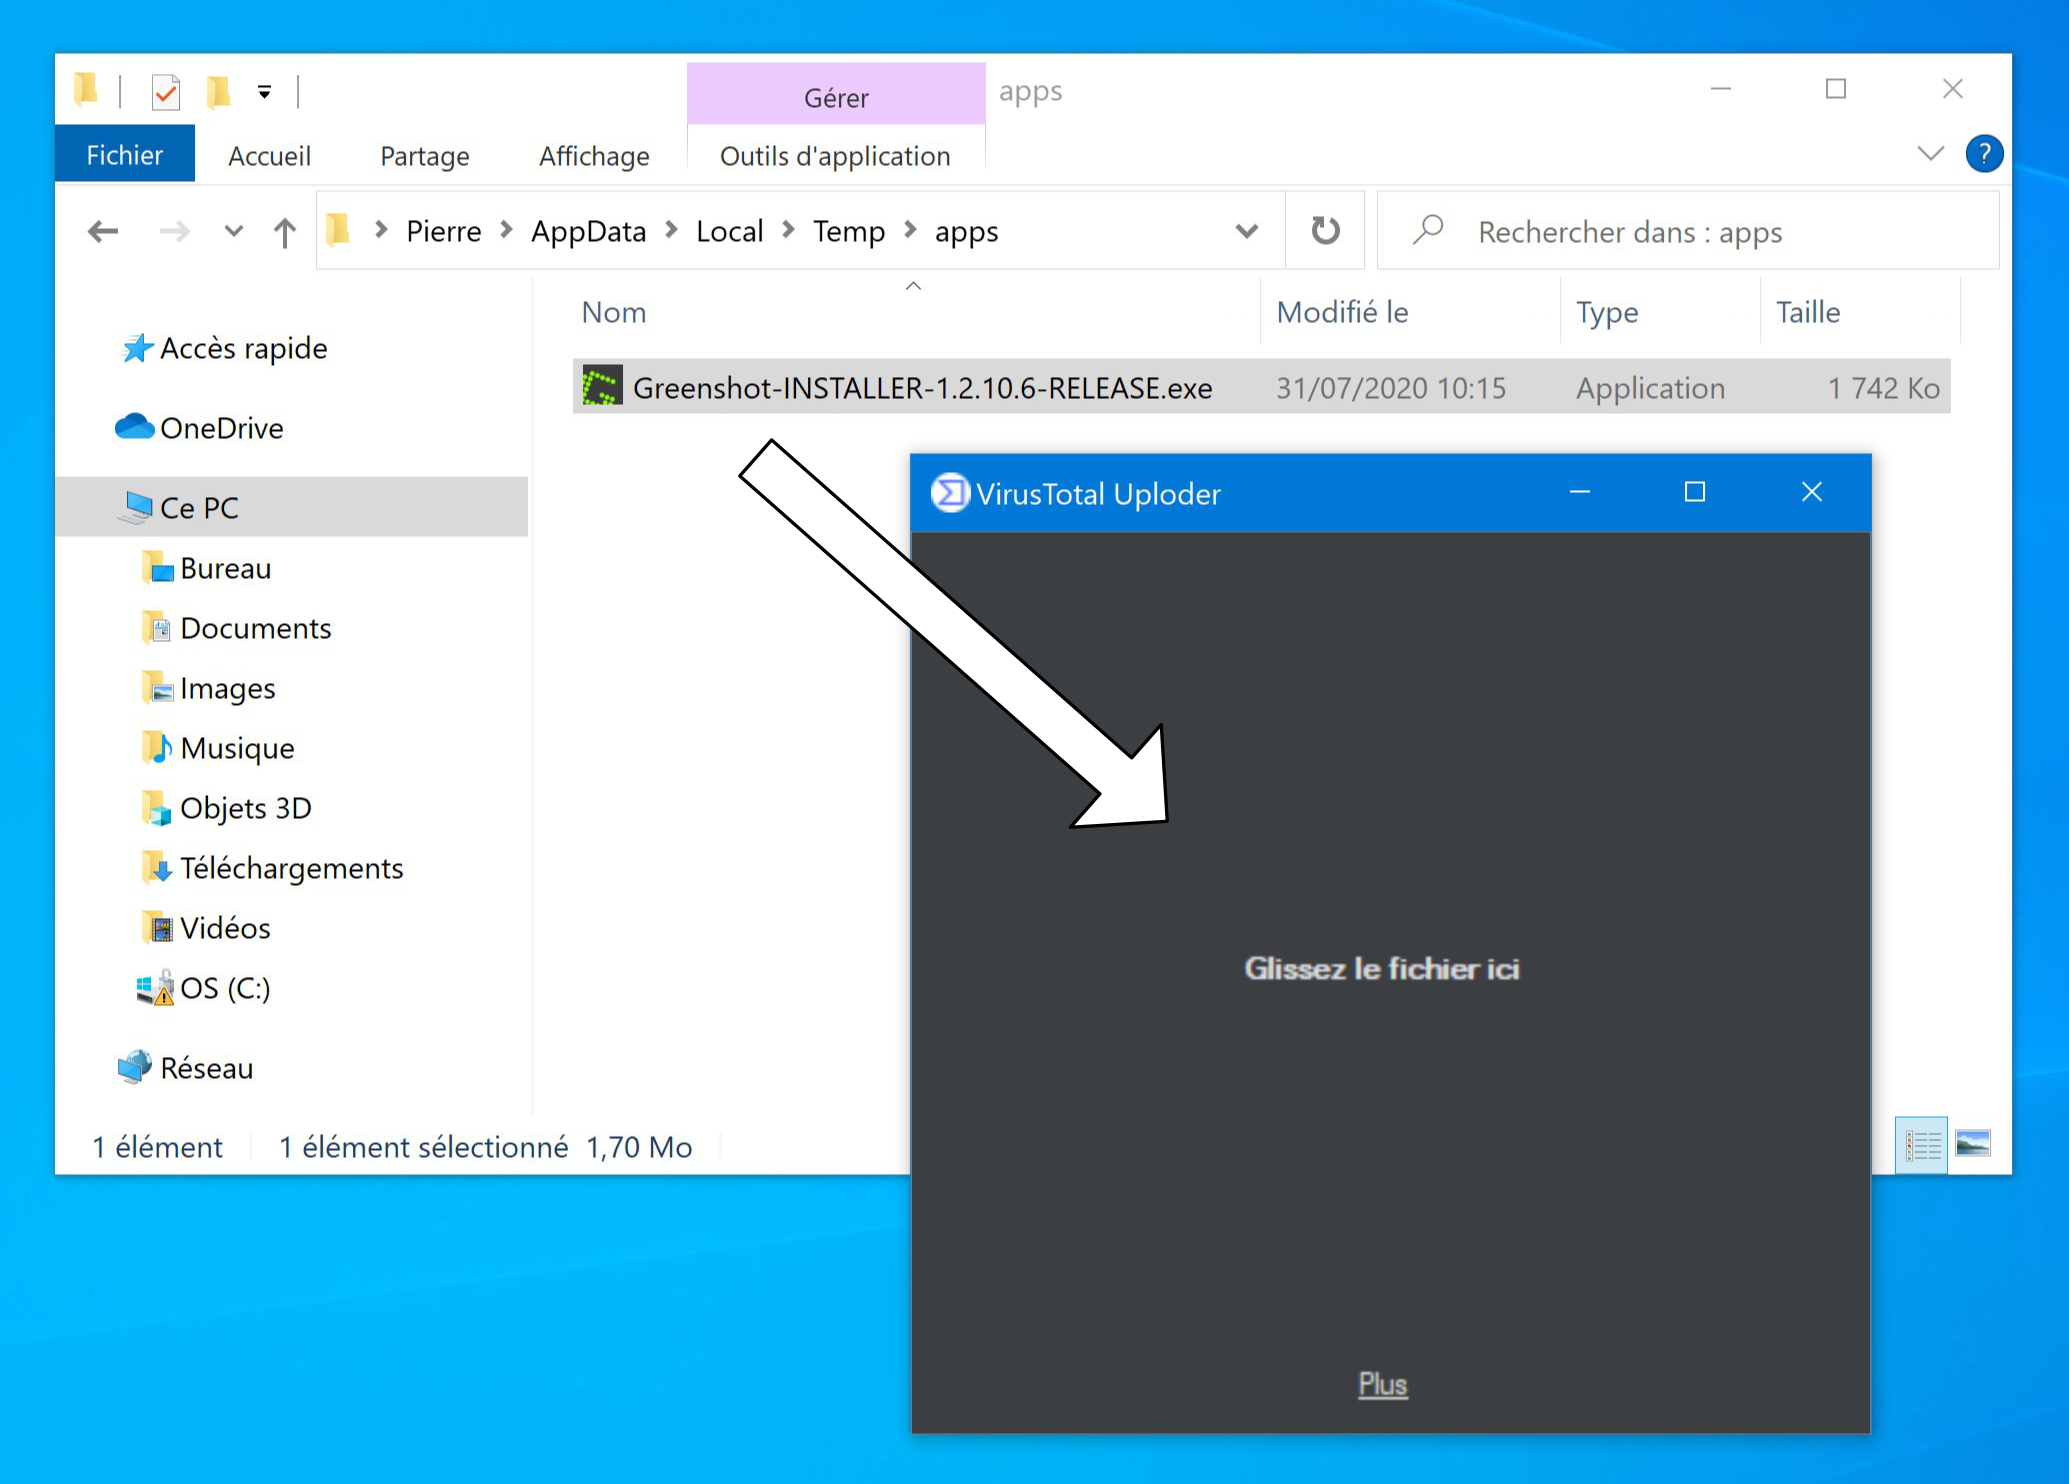Maximize the VirusTotal Uploder window
The height and width of the screenshot is (1484, 2069).
[1695, 492]
